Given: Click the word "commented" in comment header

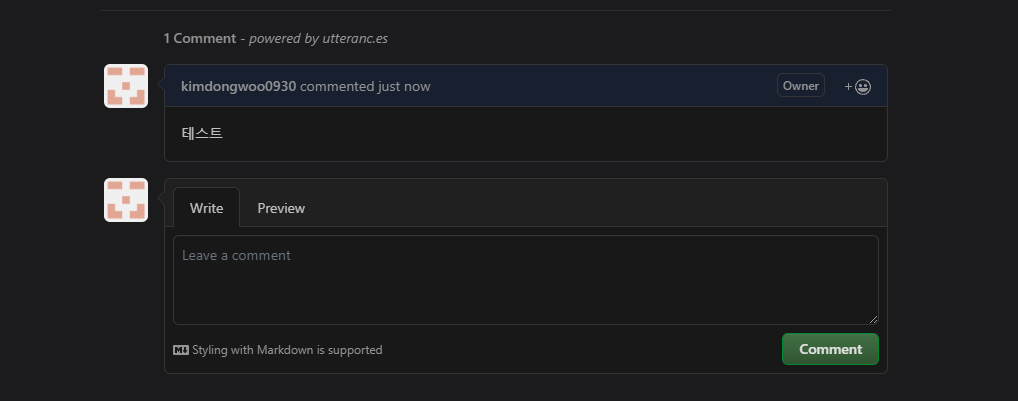Looking at the screenshot, I should pyautogui.click(x=337, y=86).
